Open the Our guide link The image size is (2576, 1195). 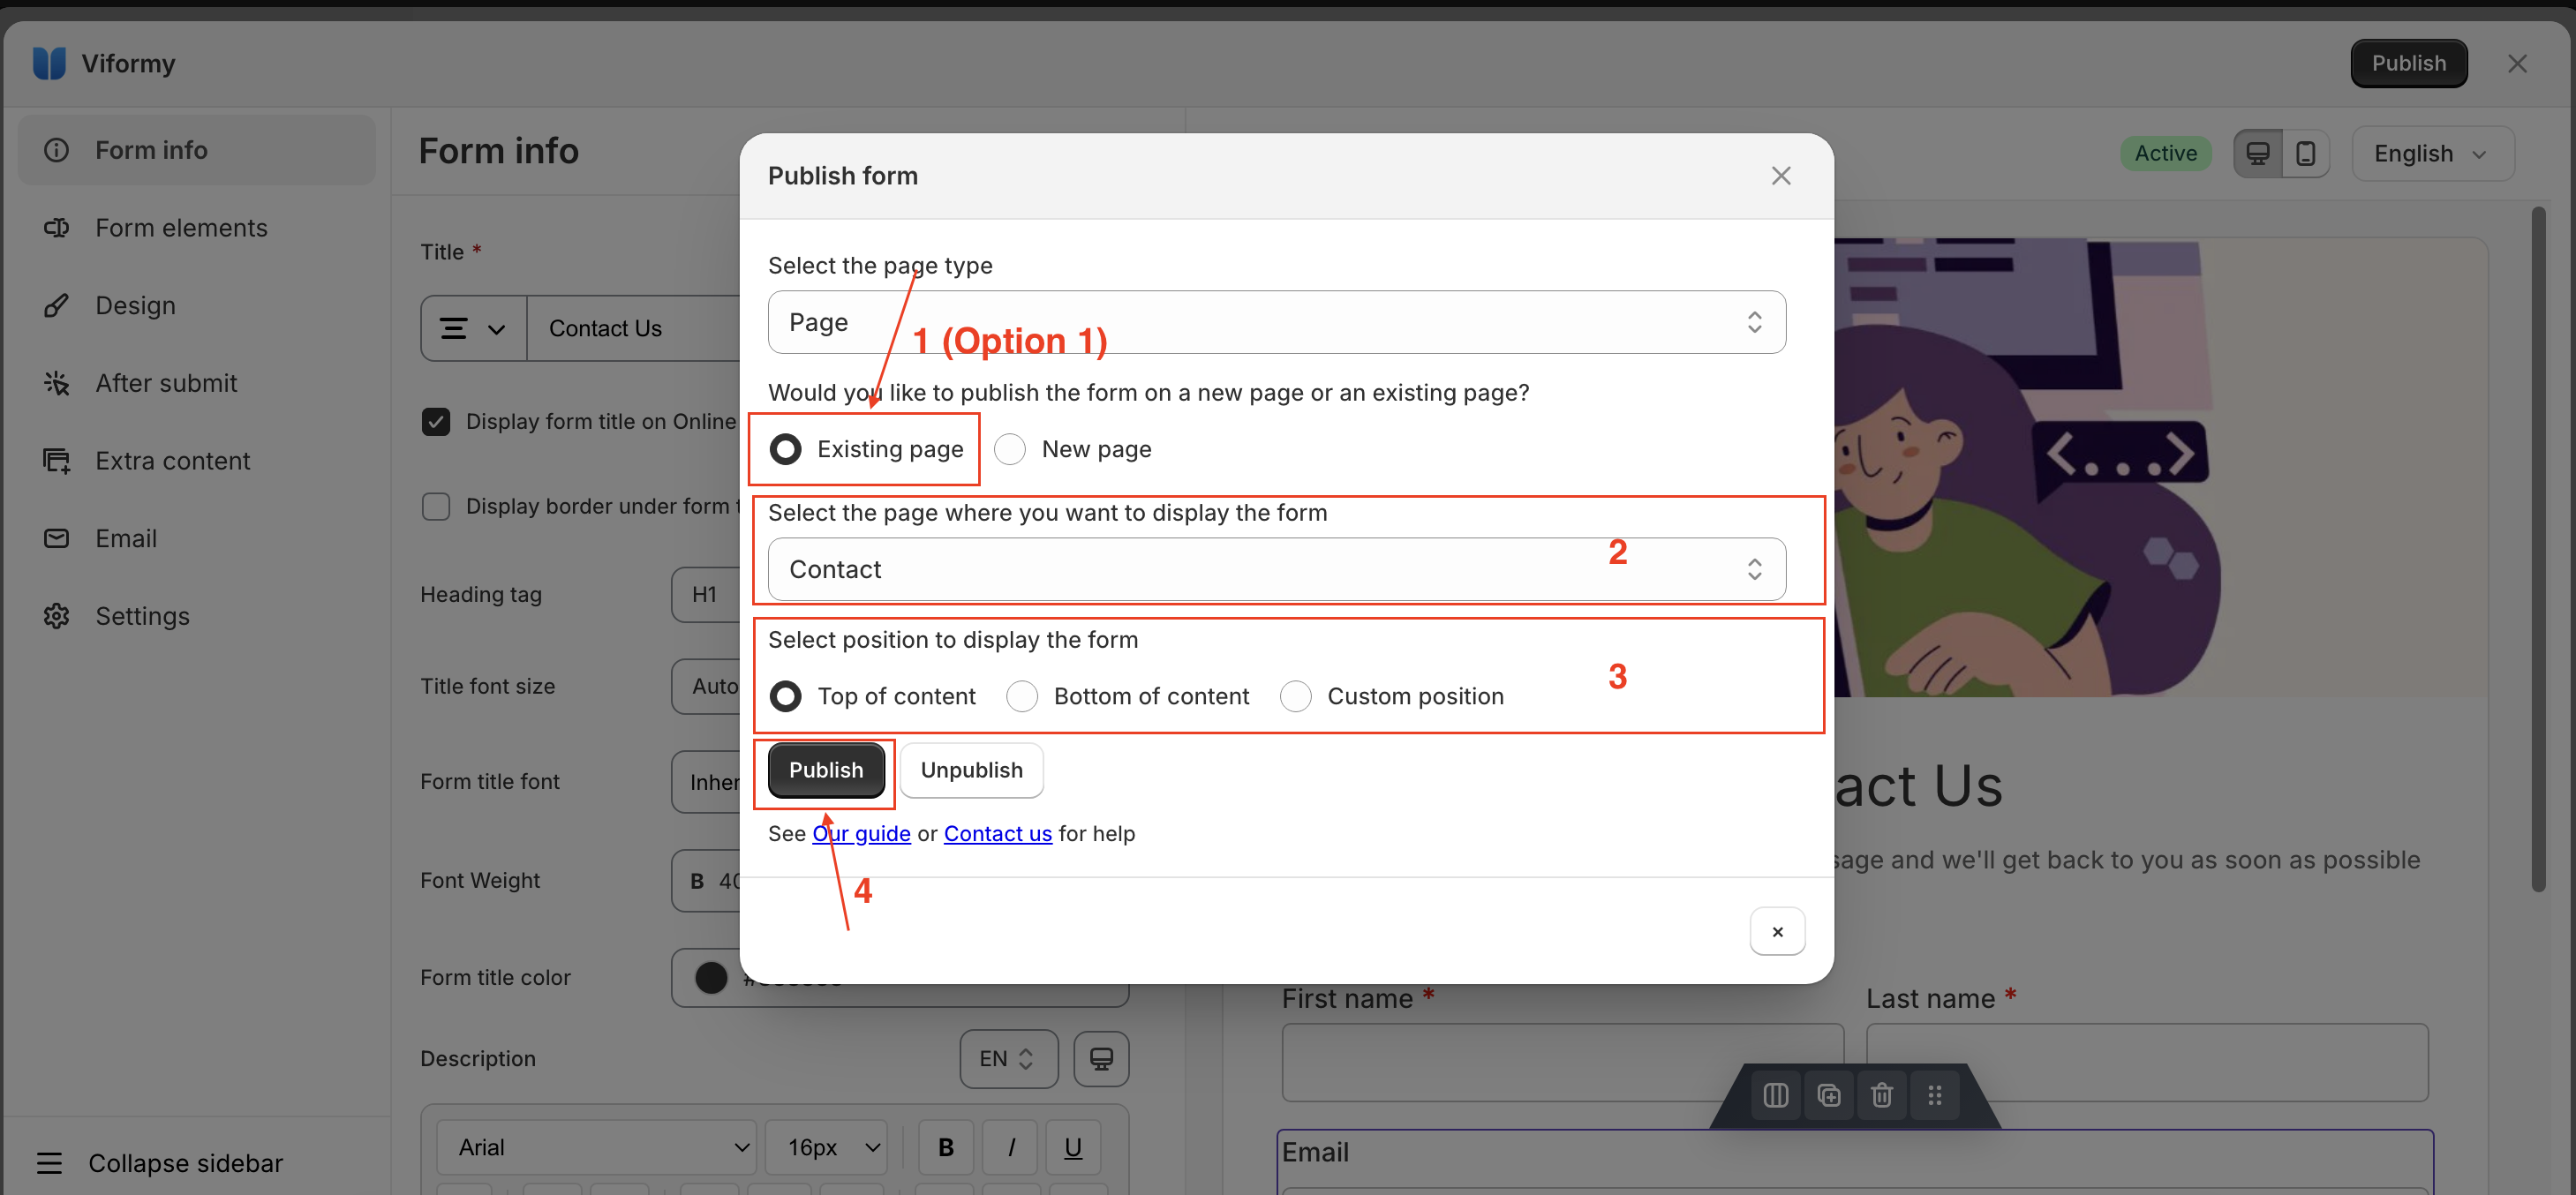861,833
